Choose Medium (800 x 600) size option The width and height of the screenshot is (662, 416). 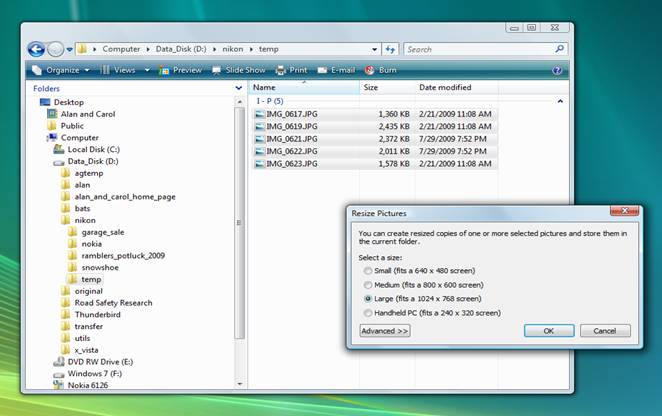click(368, 285)
